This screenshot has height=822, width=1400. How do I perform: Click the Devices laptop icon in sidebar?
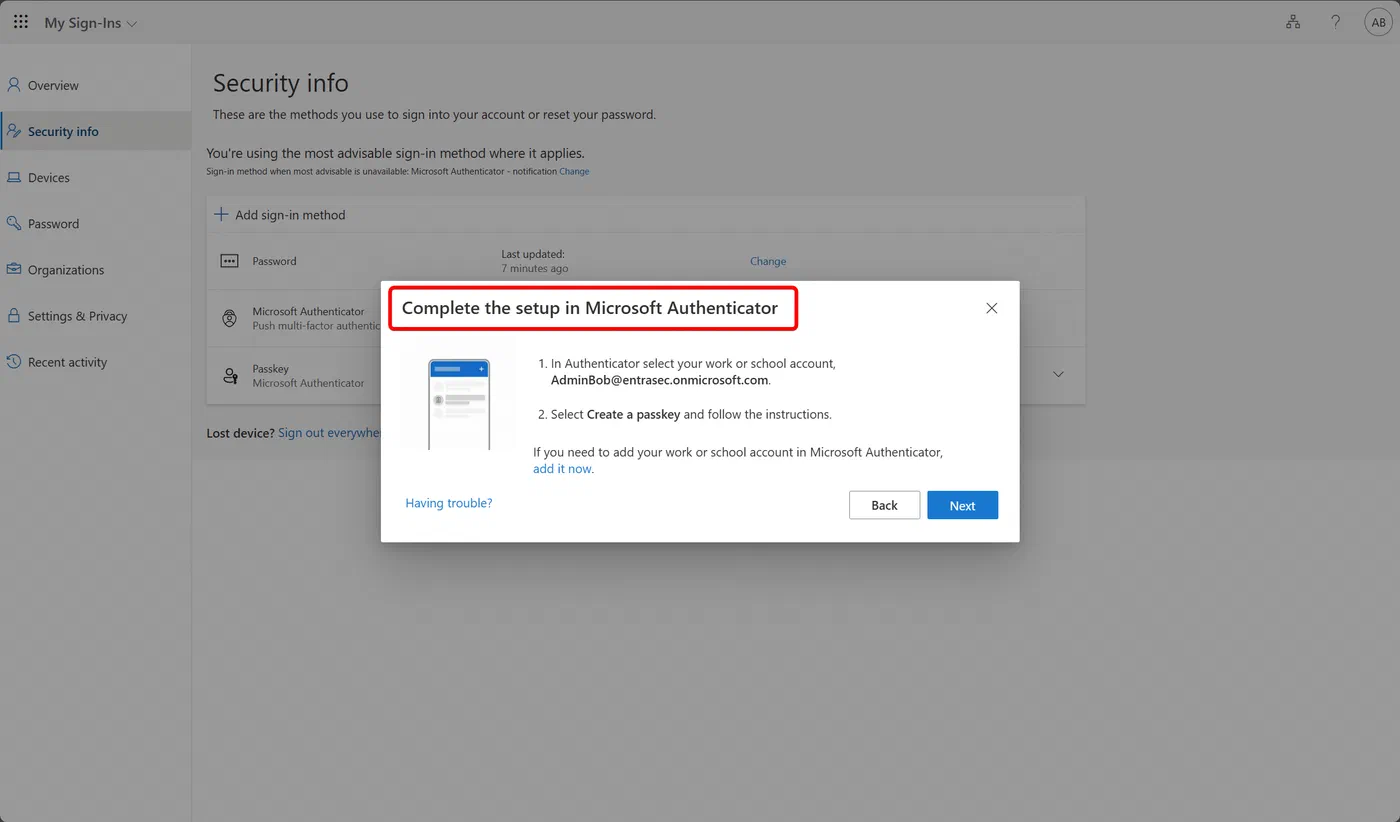coord(13,177)
